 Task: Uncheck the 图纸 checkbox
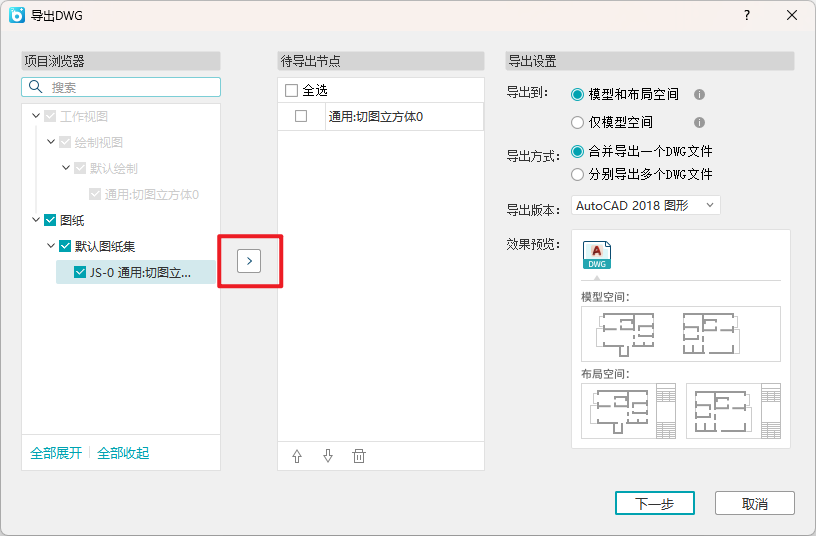50,220
